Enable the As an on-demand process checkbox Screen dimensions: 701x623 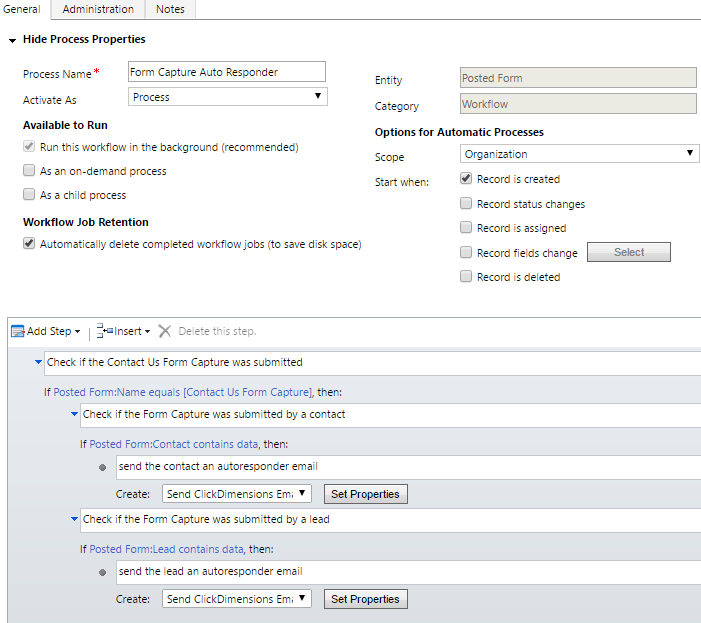point(30,171)
